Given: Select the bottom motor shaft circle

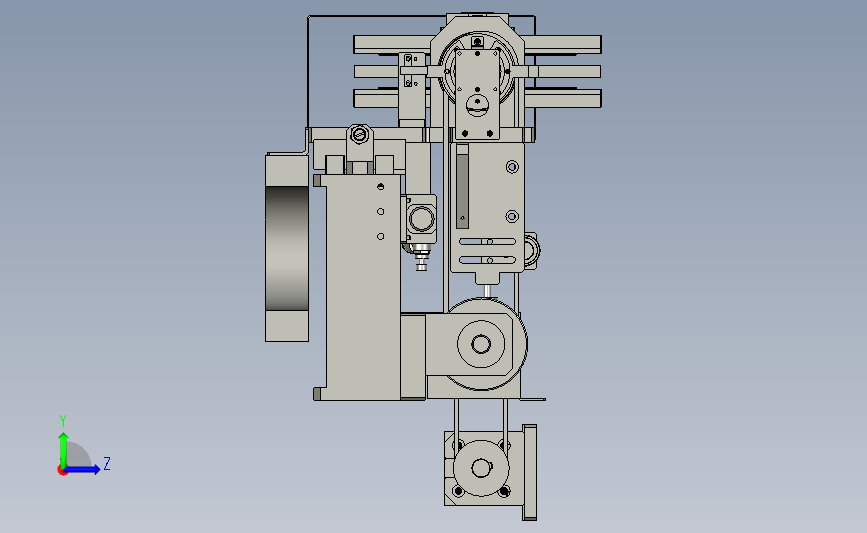Looking at the screenshot, I should [x=480, y=468].
